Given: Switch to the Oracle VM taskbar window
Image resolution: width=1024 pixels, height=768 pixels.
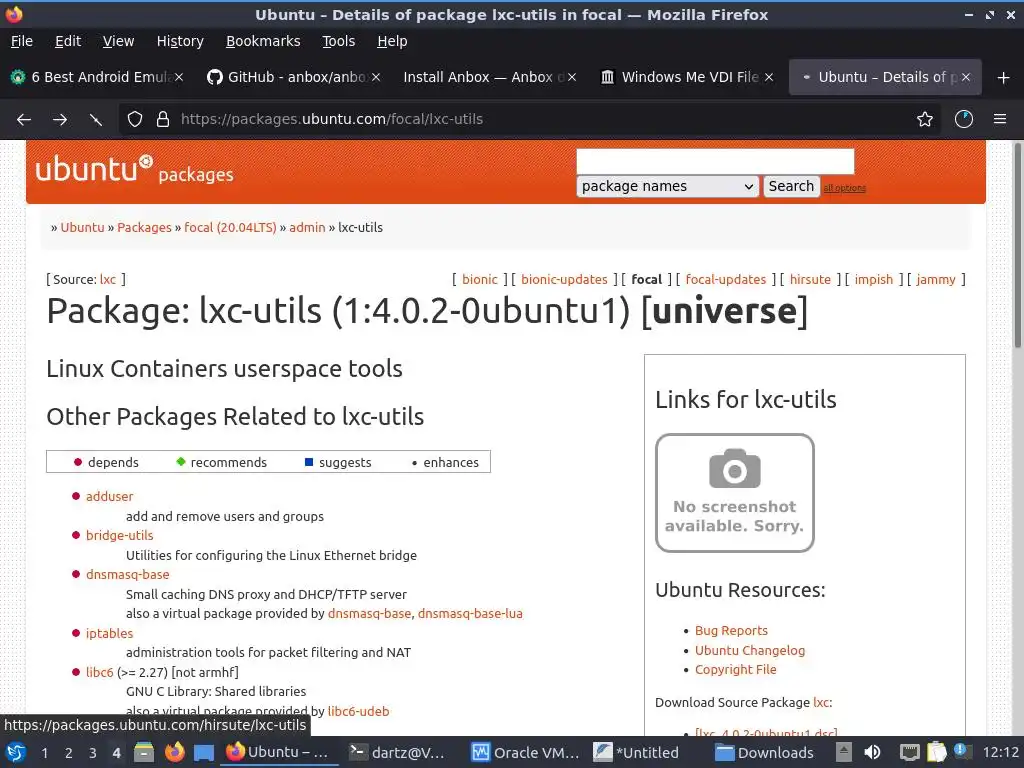Looking at the screenshot, I should pyautogui.click(x=526, y=752).
